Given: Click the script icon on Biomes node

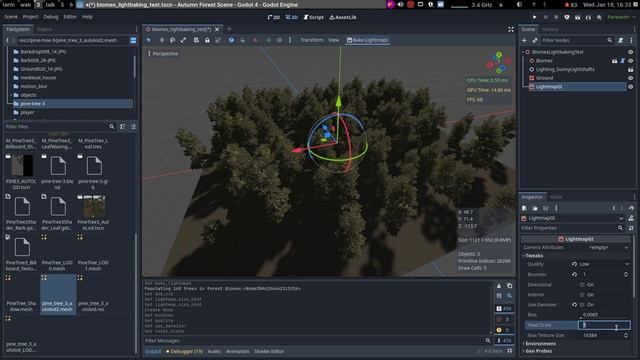Looking at the screenshot, I should [x=622, y=61].
